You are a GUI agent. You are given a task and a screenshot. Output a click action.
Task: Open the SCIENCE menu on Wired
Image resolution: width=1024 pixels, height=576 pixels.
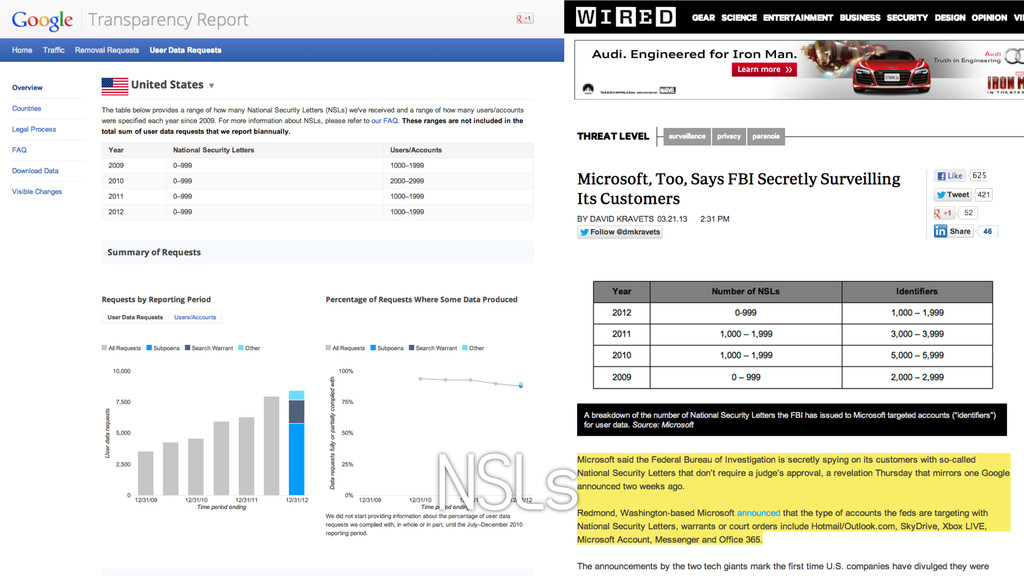[x=739, y=18]
